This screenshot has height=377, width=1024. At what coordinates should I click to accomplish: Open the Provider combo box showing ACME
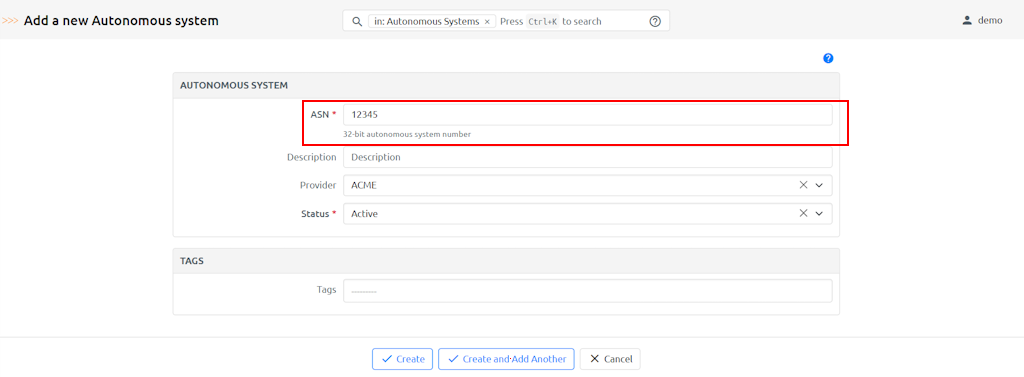point(588,186)
